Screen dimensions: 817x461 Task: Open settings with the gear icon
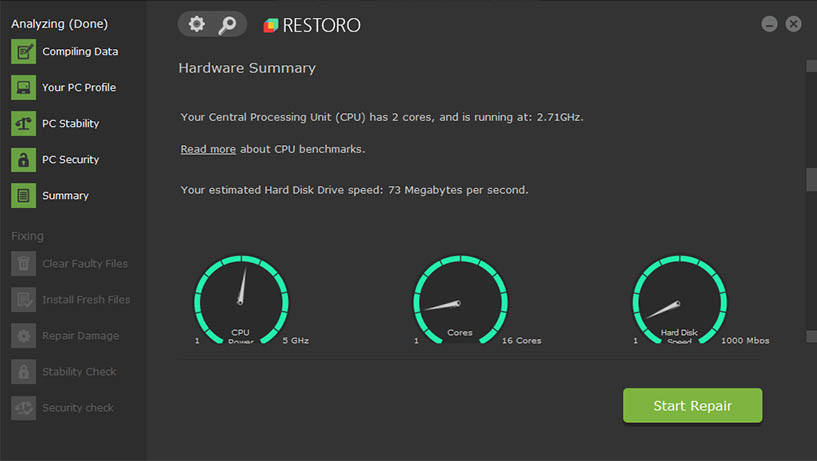pyautogui.click(x=196, y=24)
